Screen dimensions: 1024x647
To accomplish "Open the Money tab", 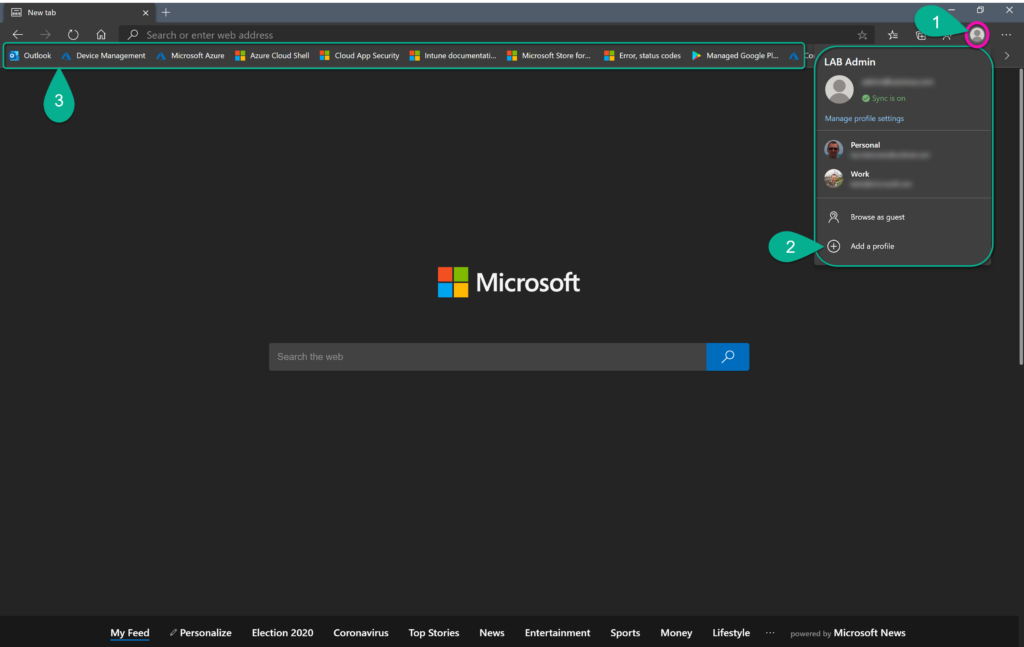I will coord(676,633).
